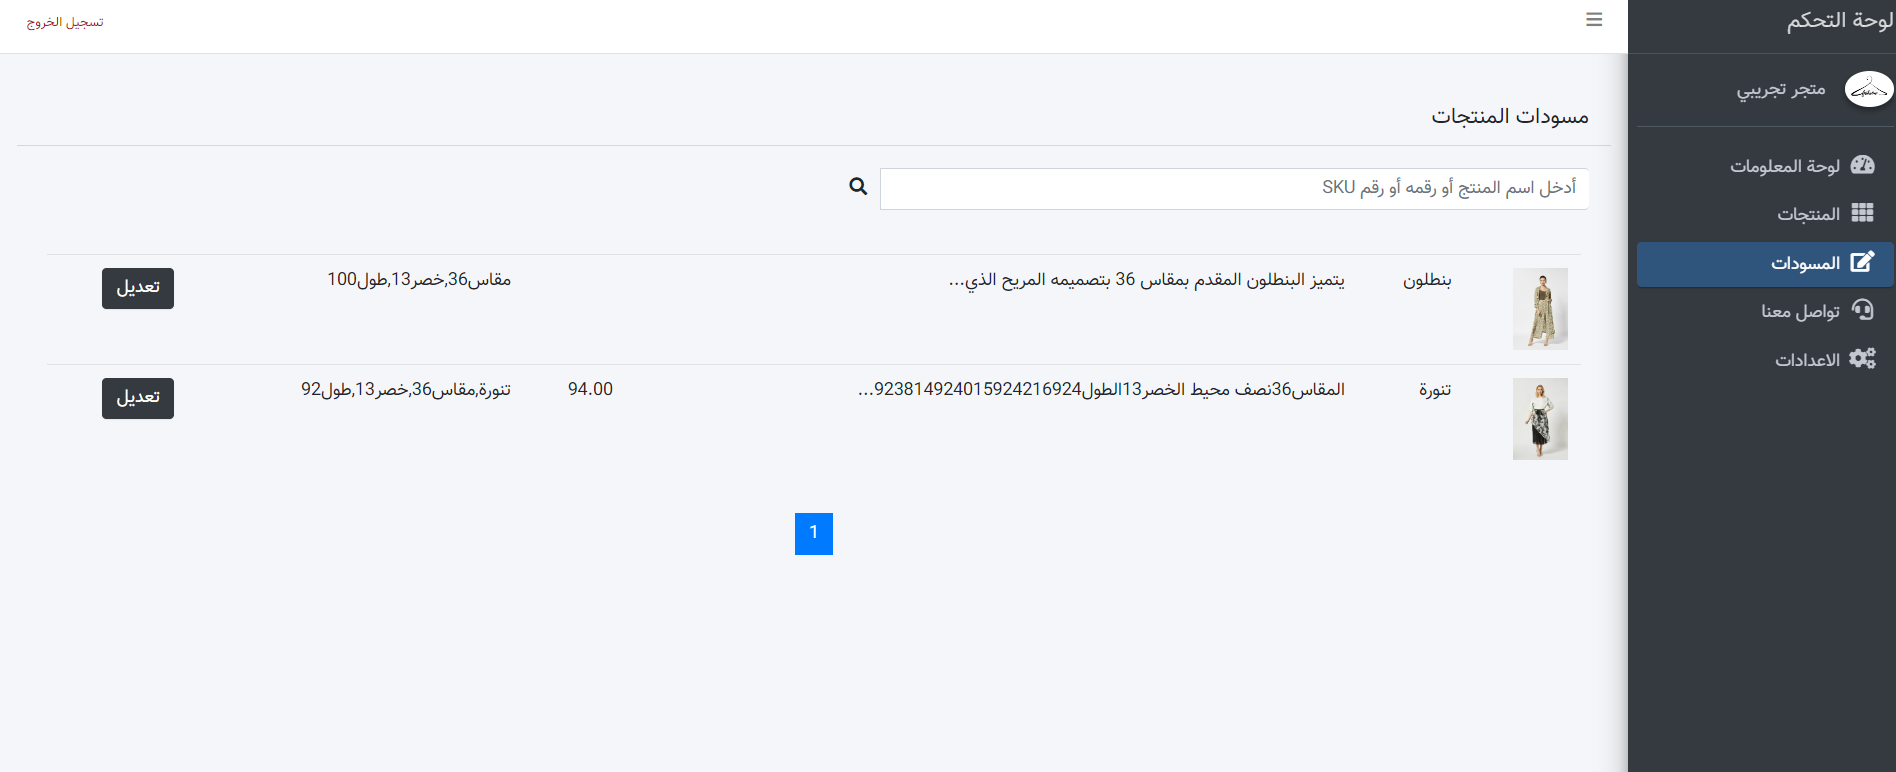Go to pagination page 1
This screenshot has height=772, width=1896.
pyautogui.click(x=814, y=534)
